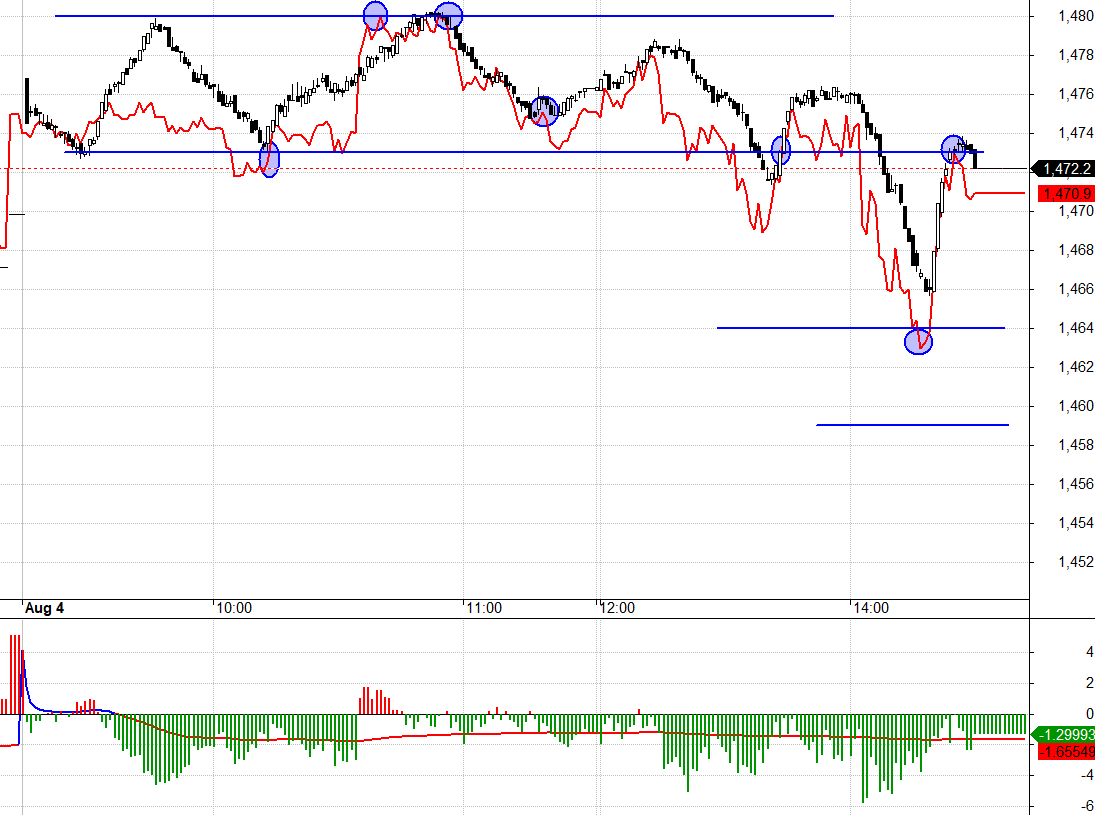The height and width of the screenshot is (815, 1095).
Task: Select blue circle at the latest candles
Action: (954, 149)
